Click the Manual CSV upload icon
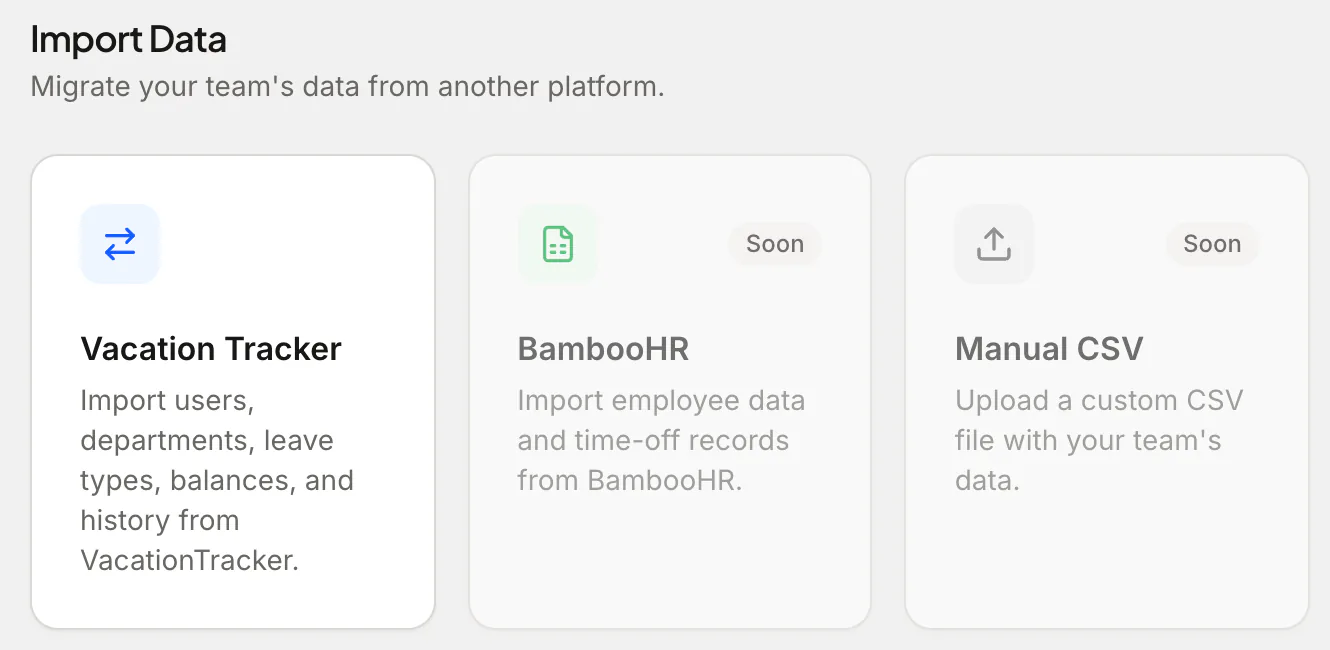 (x=994, y=244)
